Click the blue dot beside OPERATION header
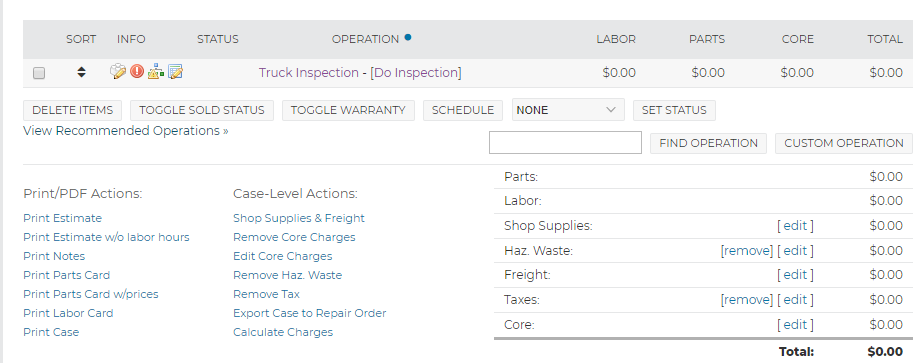 (408, 38)
